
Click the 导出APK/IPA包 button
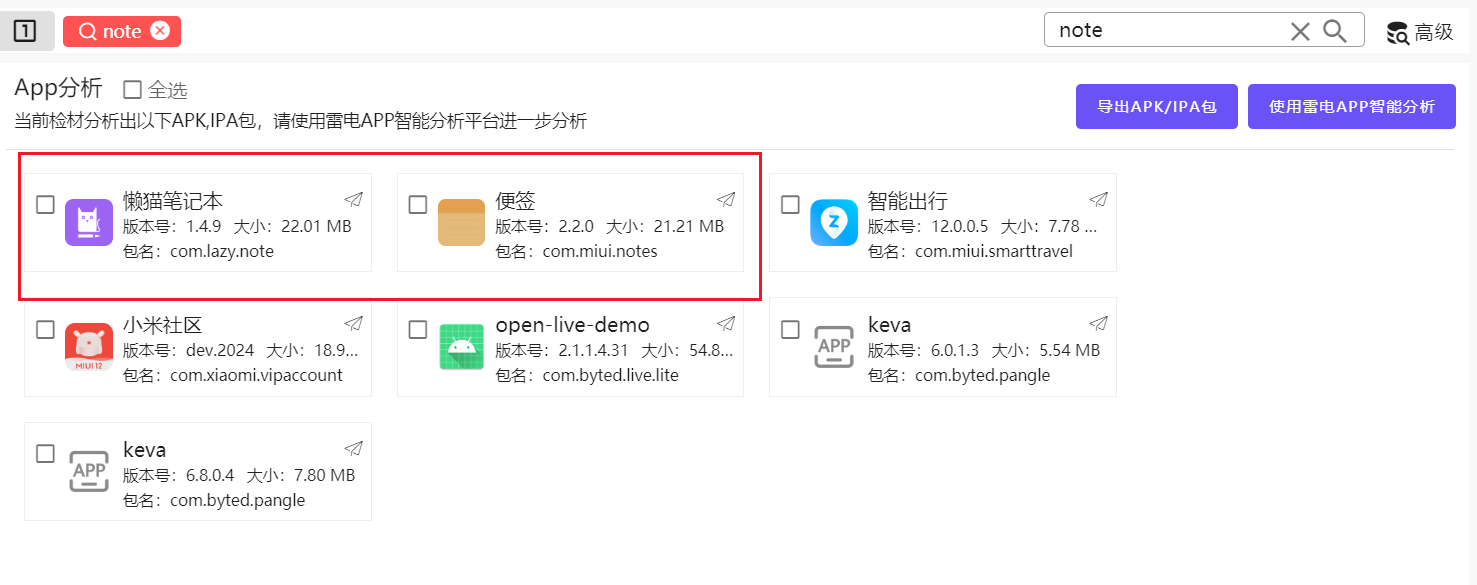1157,107
